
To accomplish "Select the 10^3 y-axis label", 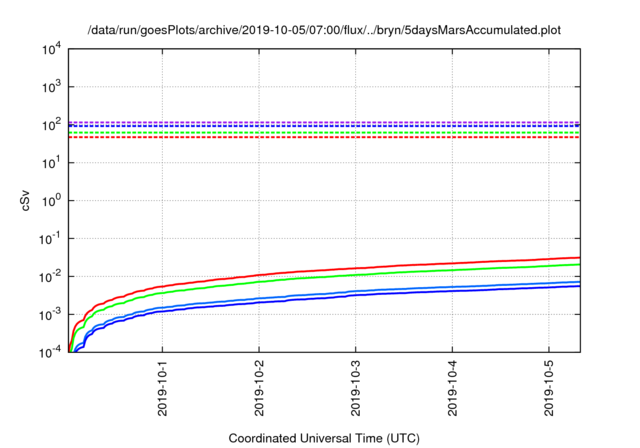I will pyautogui.click(x=52, y=87).
